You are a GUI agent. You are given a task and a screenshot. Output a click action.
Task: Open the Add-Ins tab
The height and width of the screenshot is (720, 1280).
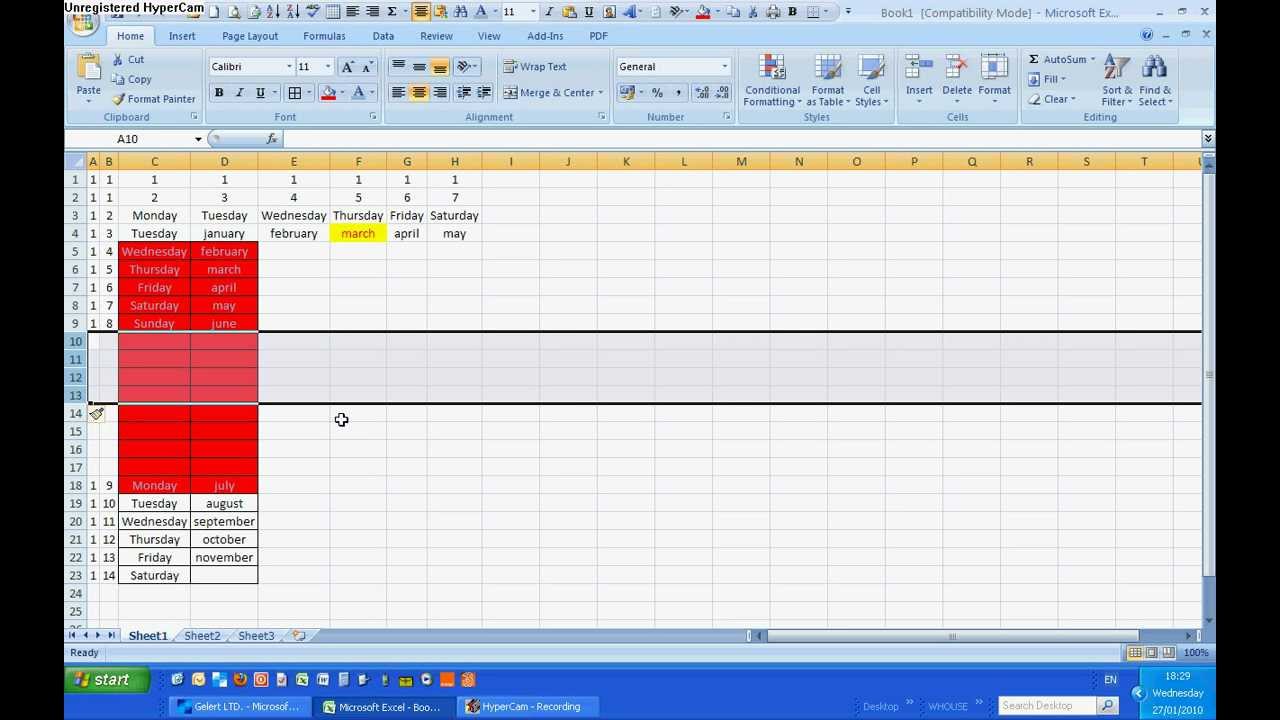(545, 36)
